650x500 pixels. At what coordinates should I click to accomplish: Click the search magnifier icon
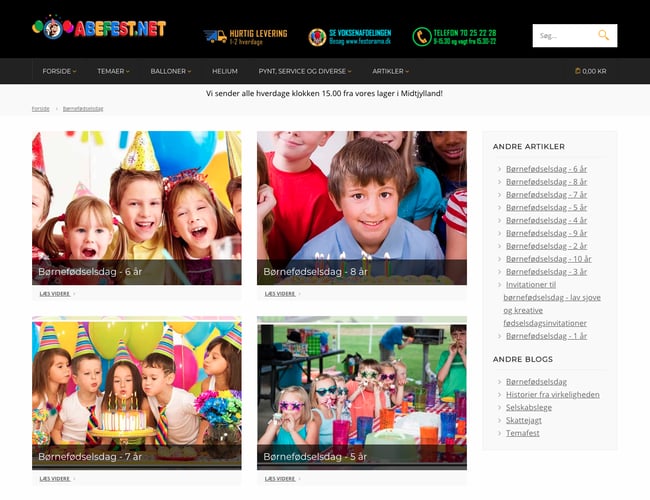coord(603,36)
